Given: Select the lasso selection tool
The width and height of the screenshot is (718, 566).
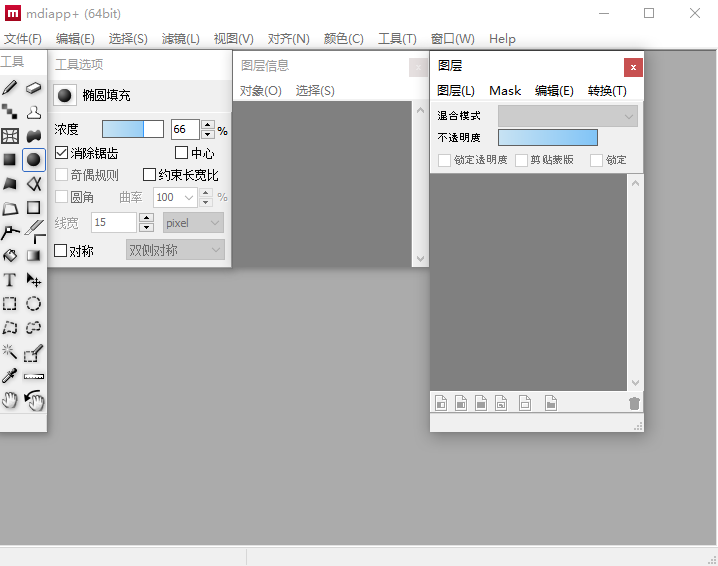Looking at the screenshot, I should point(33,327).
